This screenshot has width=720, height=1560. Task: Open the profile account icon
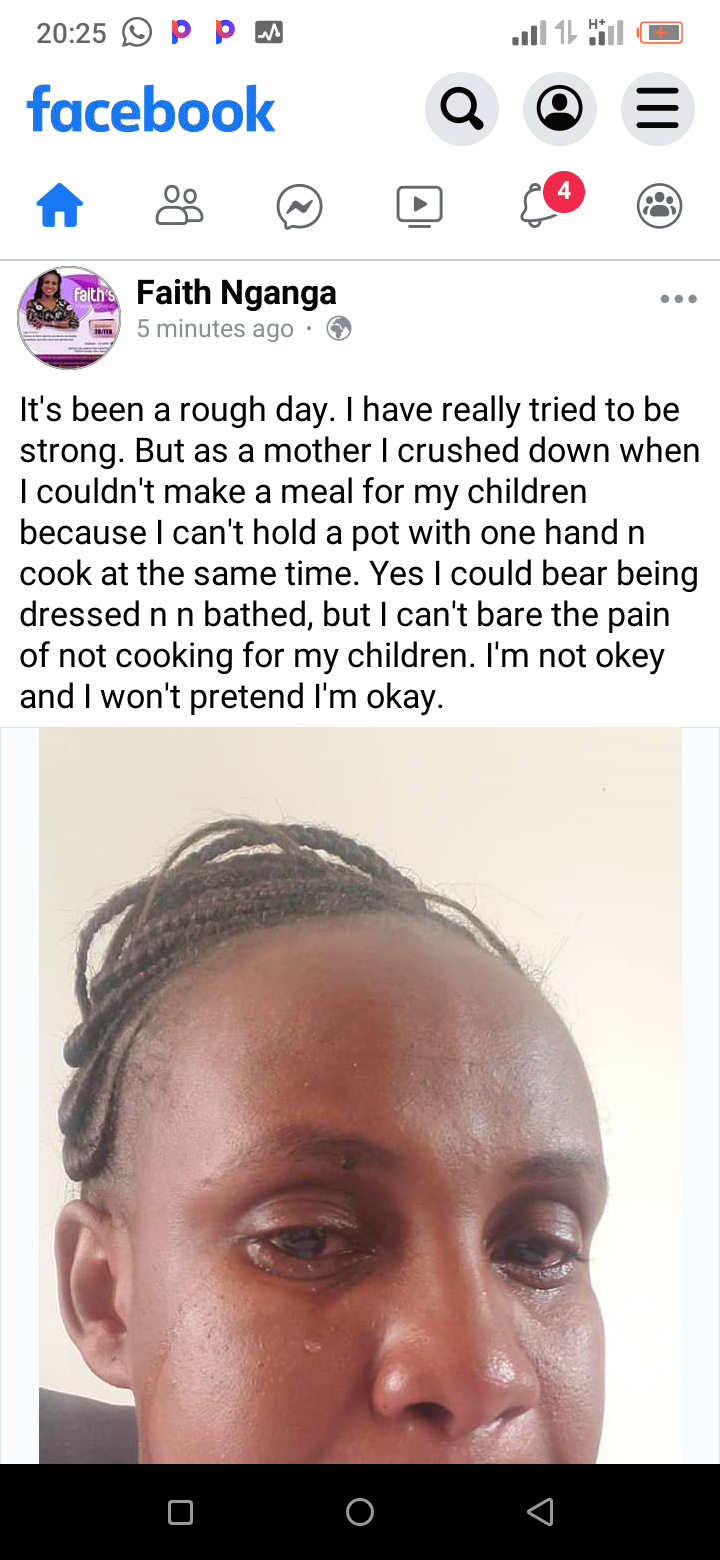click(560, 109)
